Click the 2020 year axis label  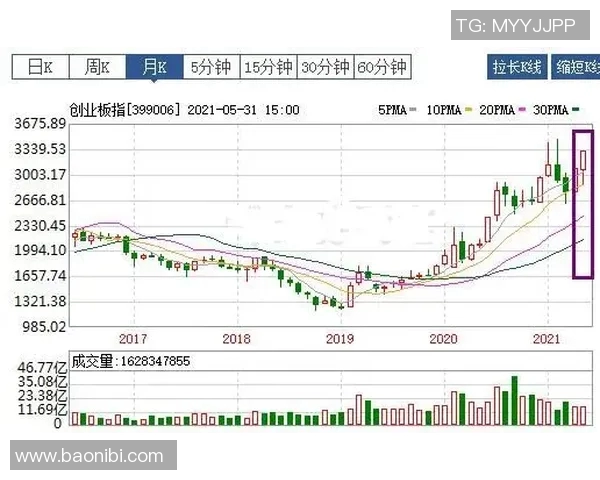coord(443,339)
